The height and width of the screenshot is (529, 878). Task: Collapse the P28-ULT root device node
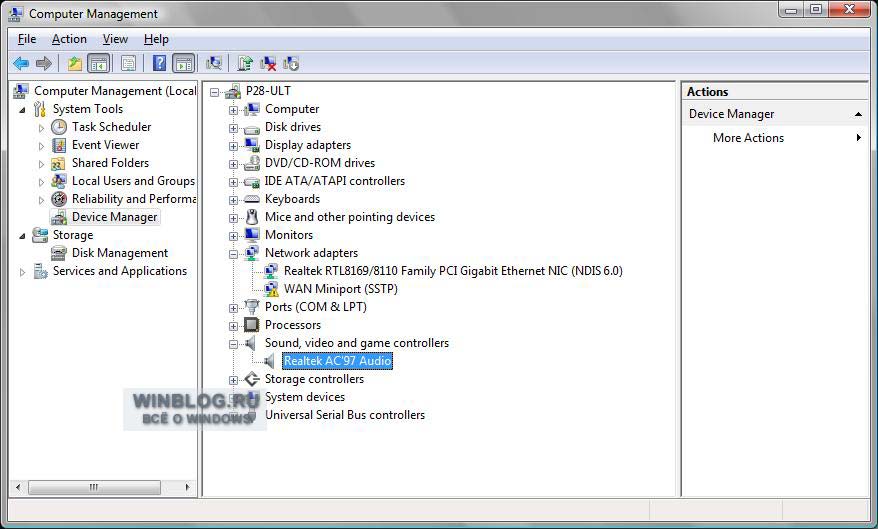click(214, 92)
